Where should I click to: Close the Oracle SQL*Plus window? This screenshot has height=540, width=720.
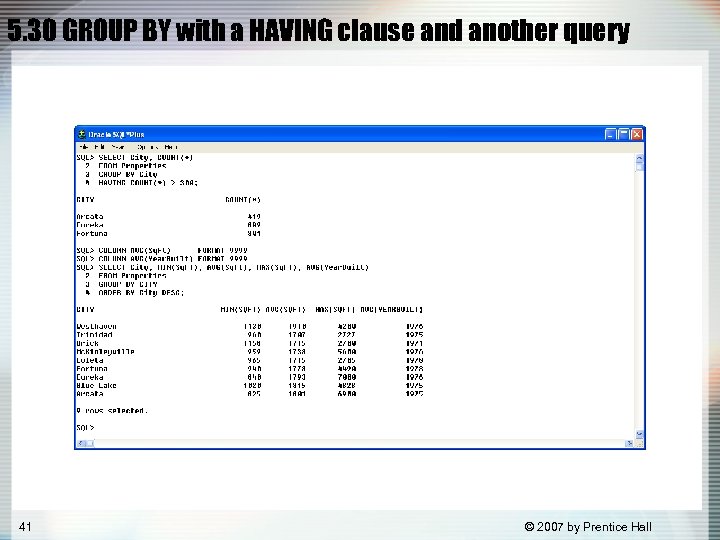click(x=637, y=135)
